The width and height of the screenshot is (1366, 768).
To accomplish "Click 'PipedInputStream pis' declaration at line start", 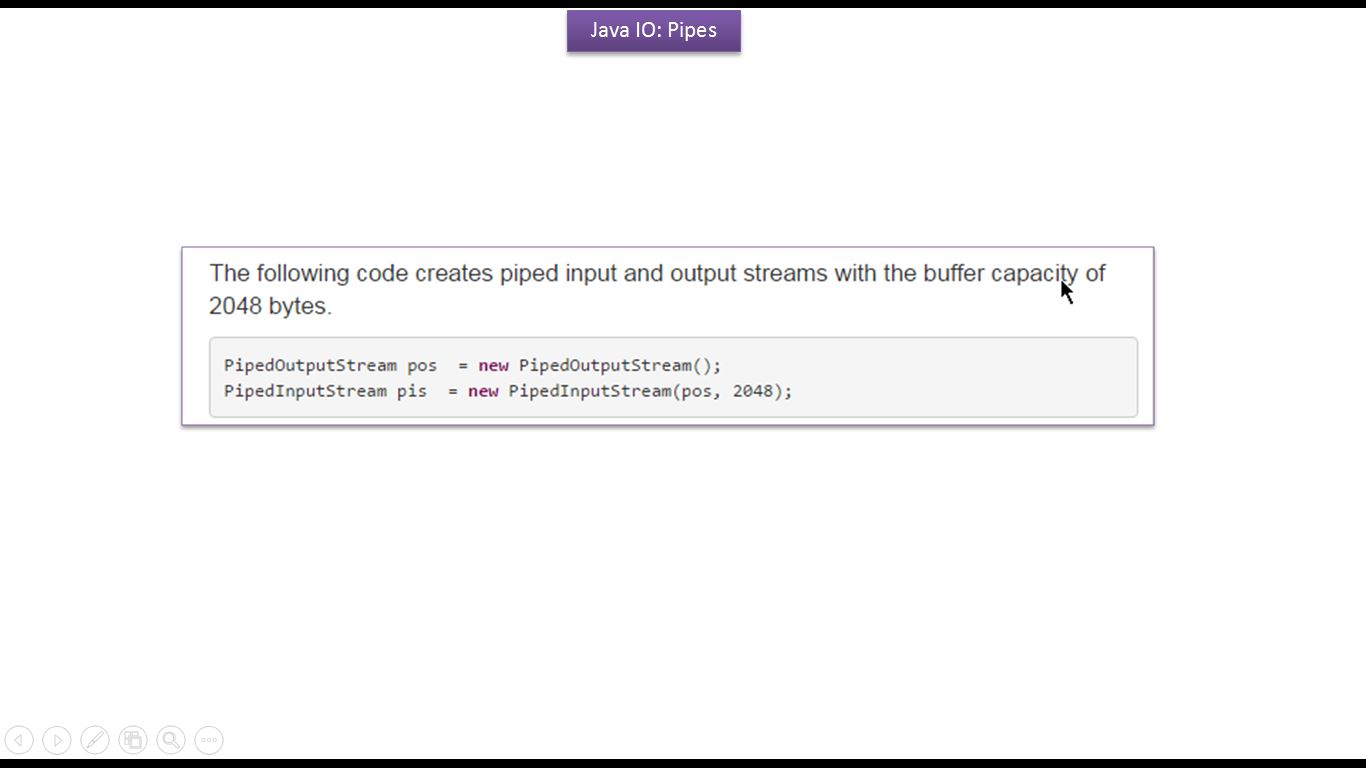I will pos(325,391).
